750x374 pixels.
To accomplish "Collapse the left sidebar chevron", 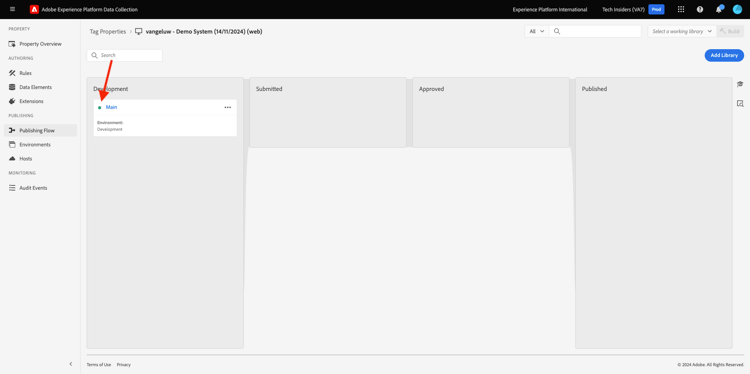I will 71,364.
